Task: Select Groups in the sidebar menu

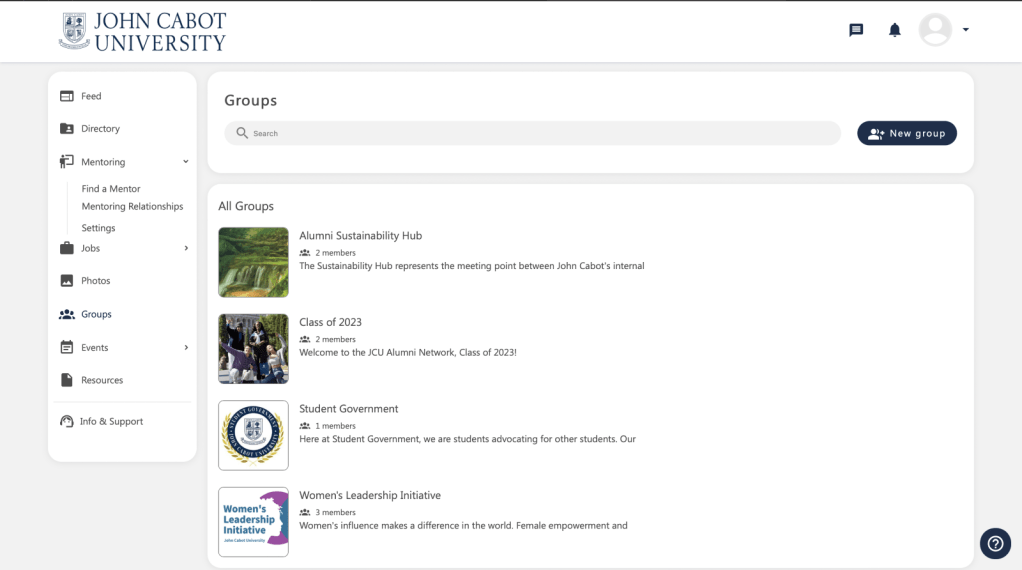Action: [96, 314]
